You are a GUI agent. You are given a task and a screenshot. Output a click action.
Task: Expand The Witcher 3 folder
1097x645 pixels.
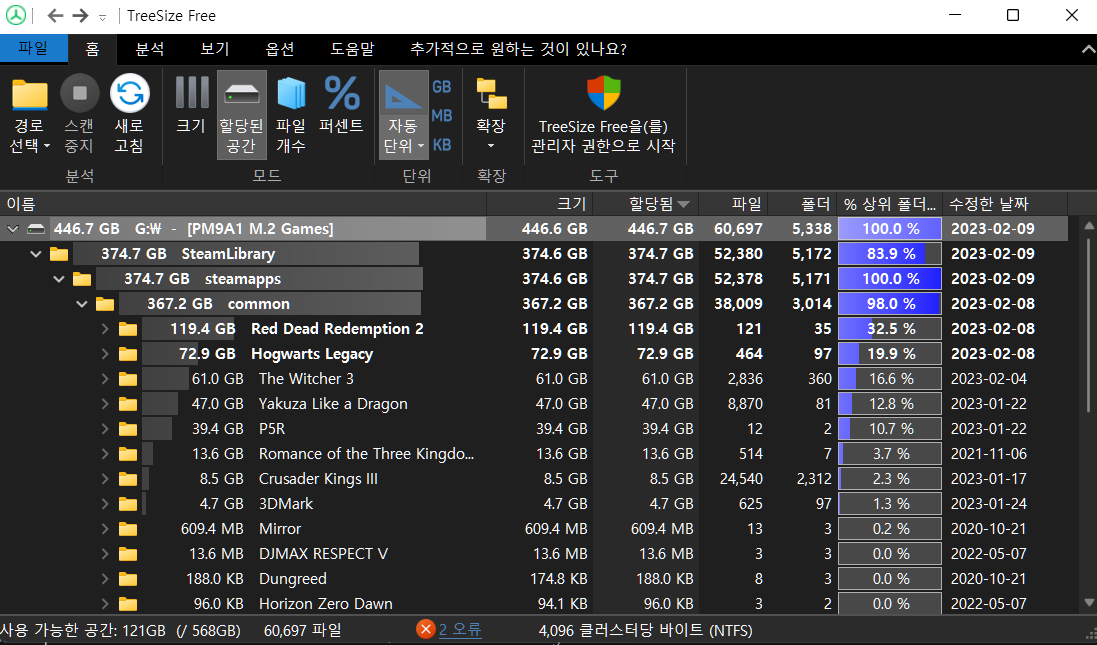tap(105, 379)
